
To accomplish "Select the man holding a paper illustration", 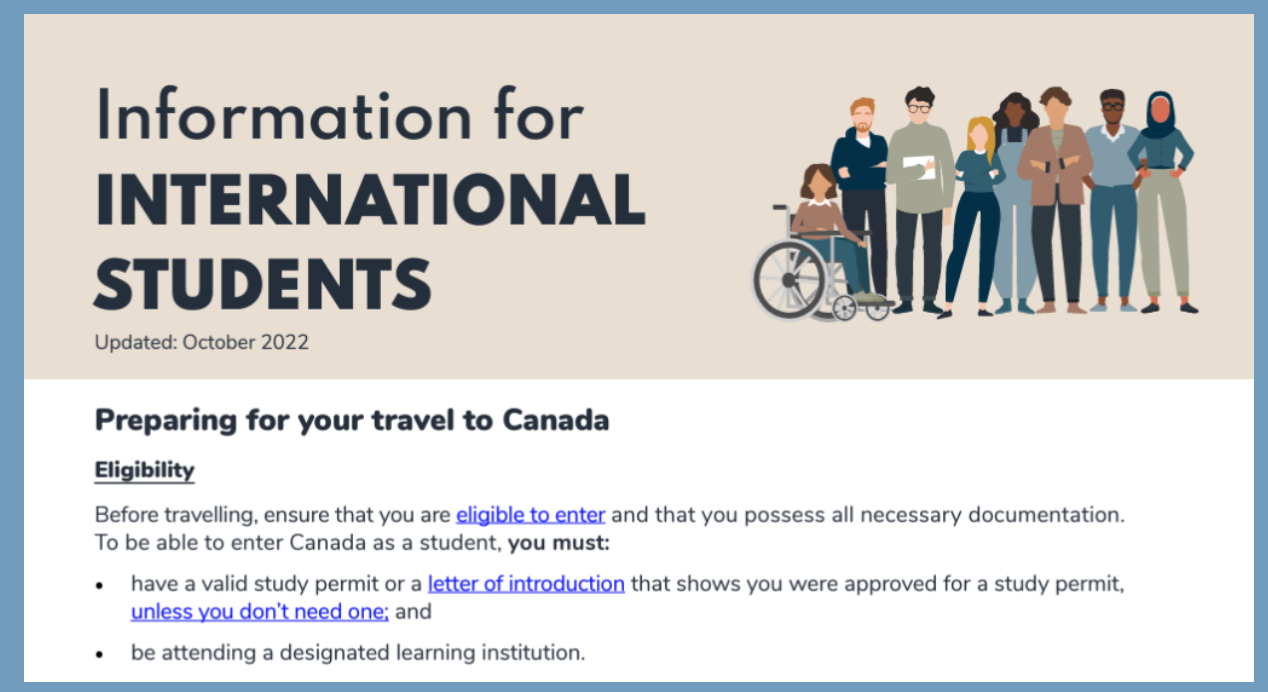I will pos(919,200).
